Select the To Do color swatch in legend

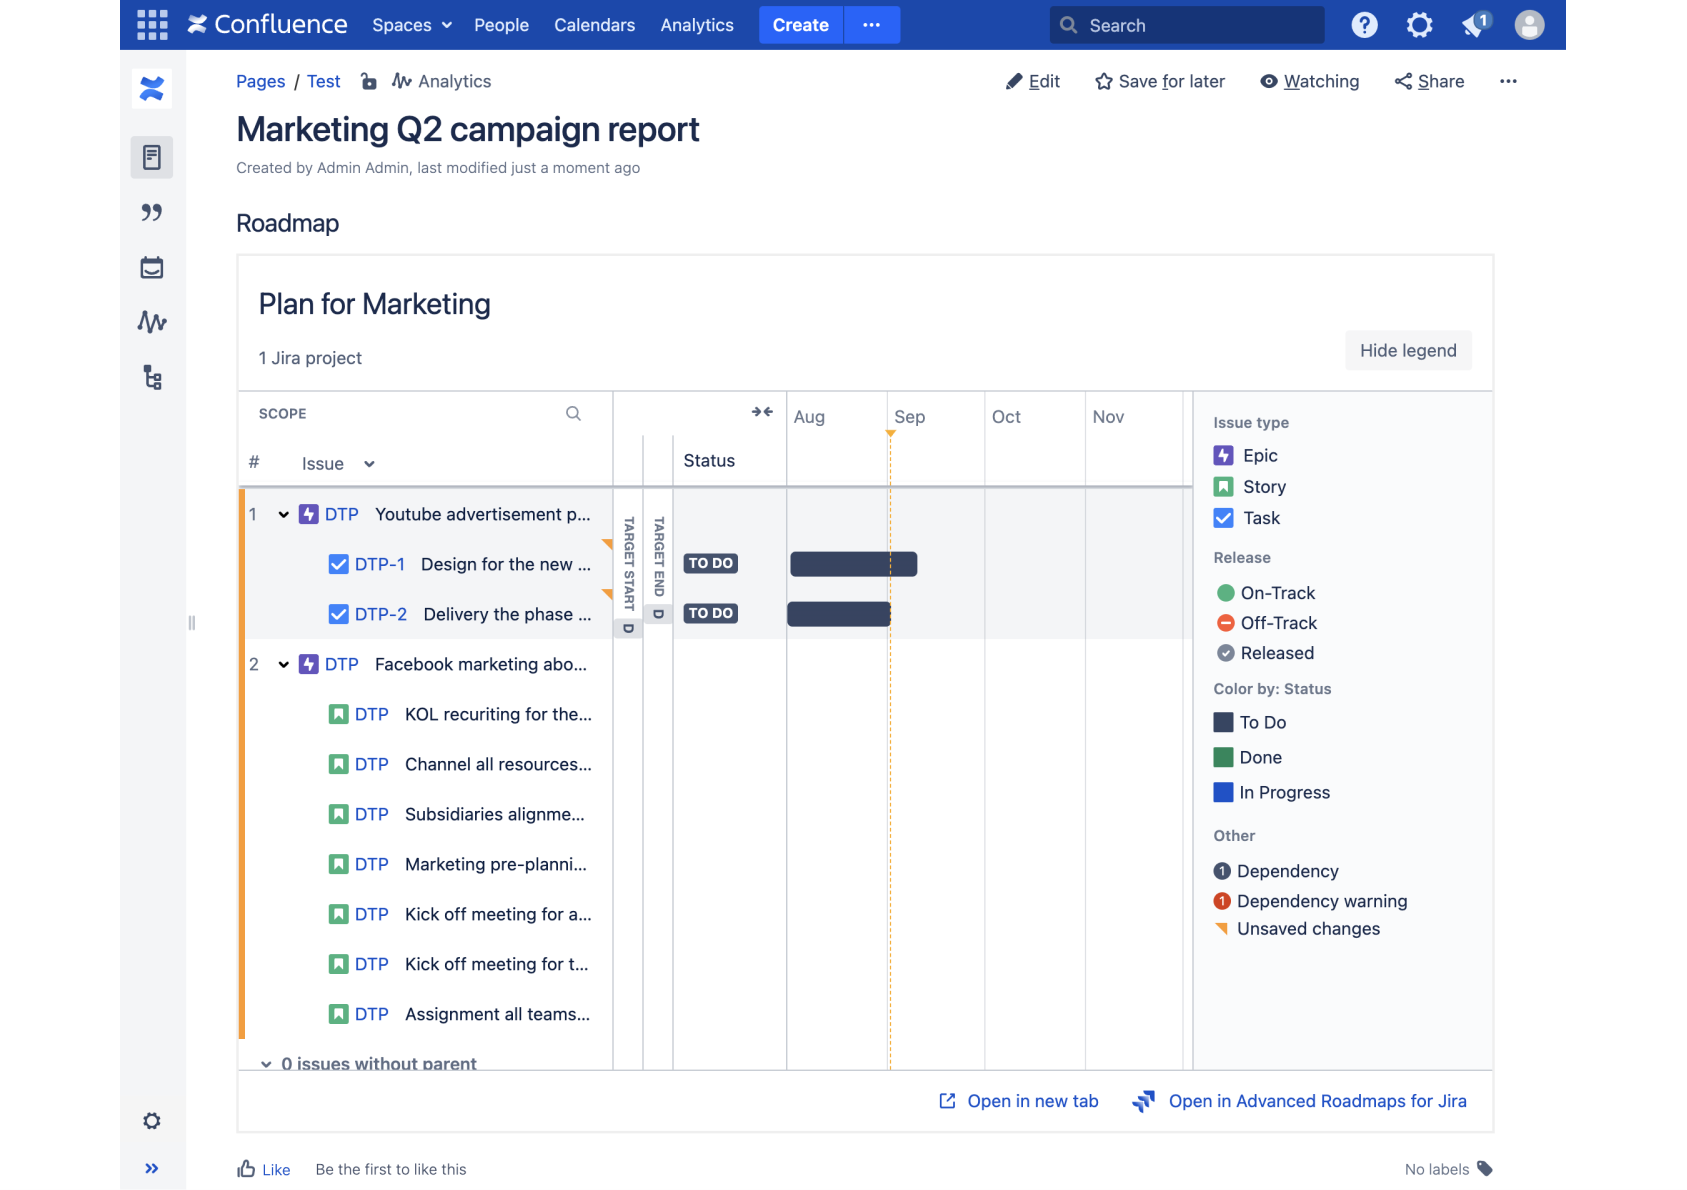tap(1222, 721)
